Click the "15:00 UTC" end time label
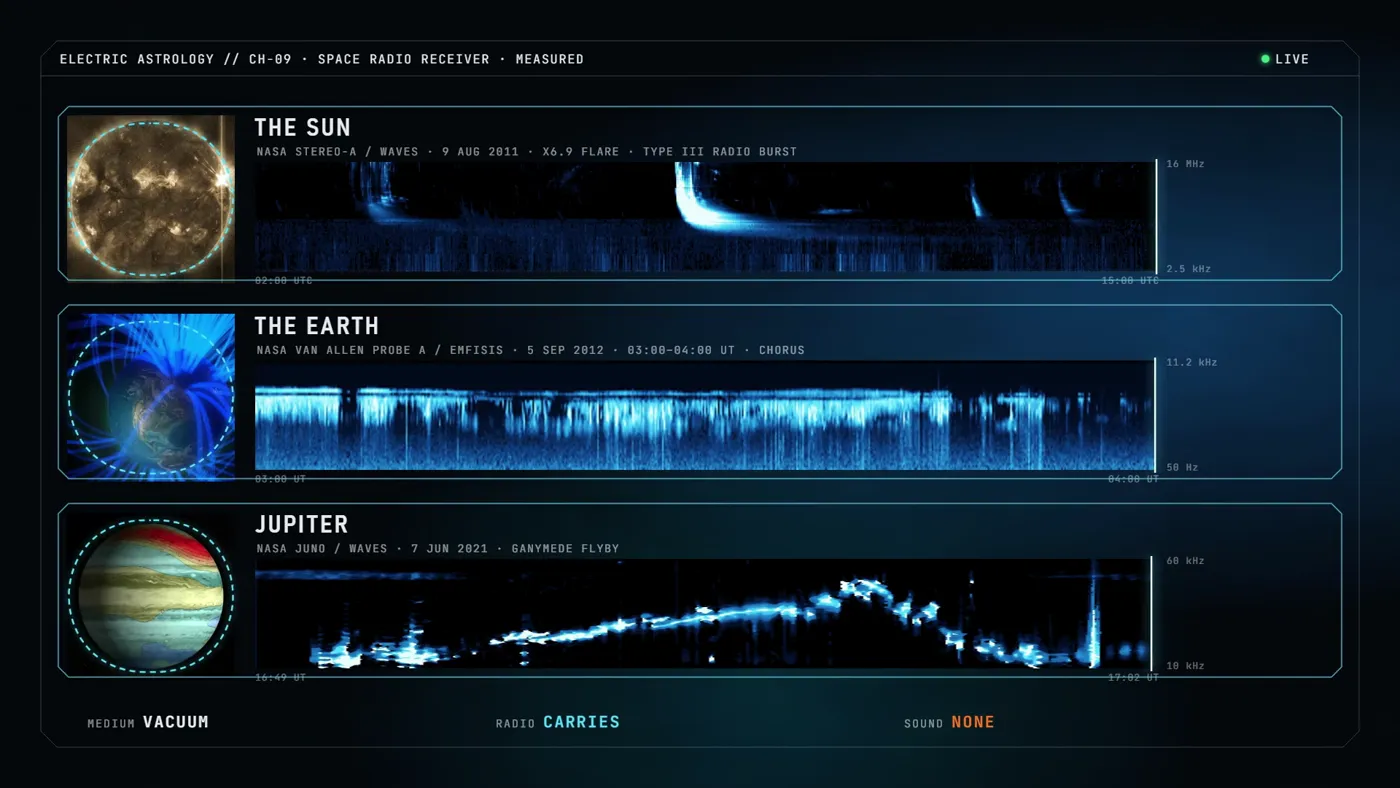The height and width of the screenshot is (788, 1400). tap(1130, 281)
